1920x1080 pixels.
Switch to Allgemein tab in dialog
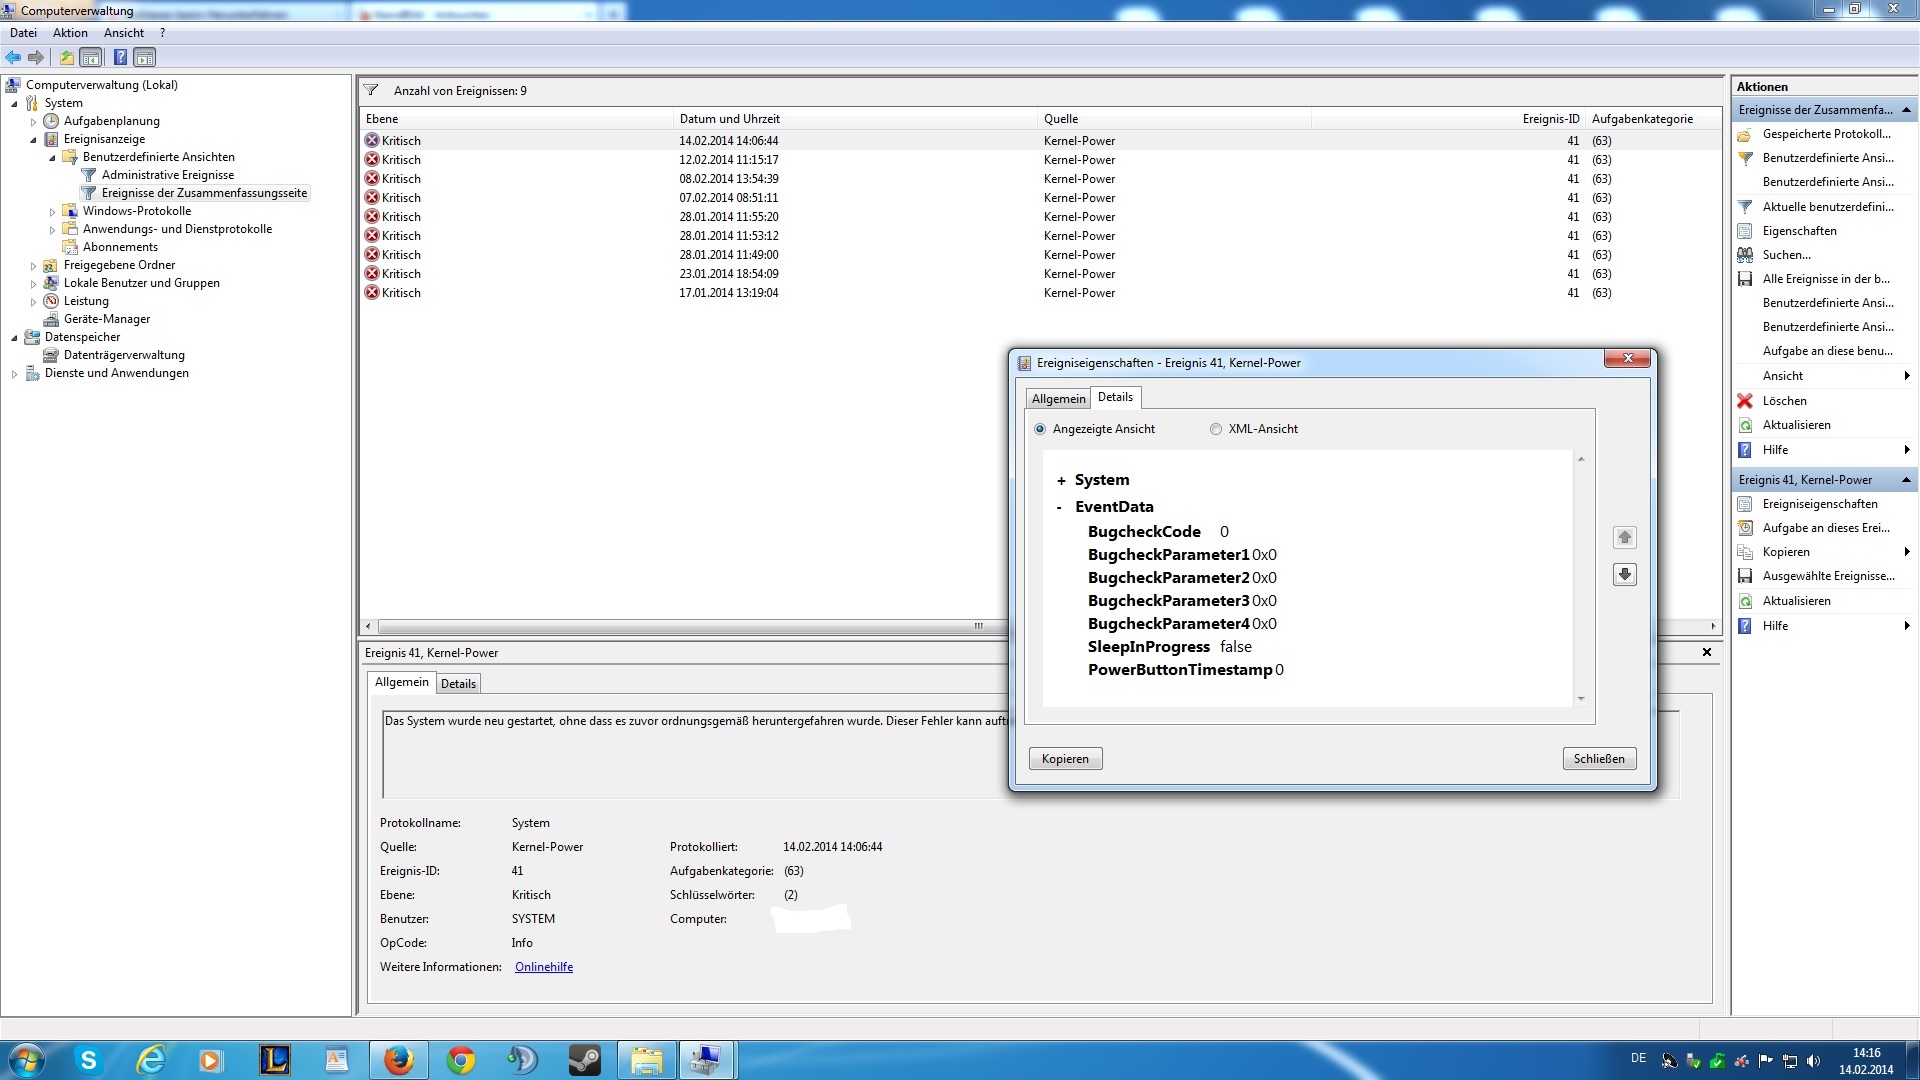[x=1058, y=398]
